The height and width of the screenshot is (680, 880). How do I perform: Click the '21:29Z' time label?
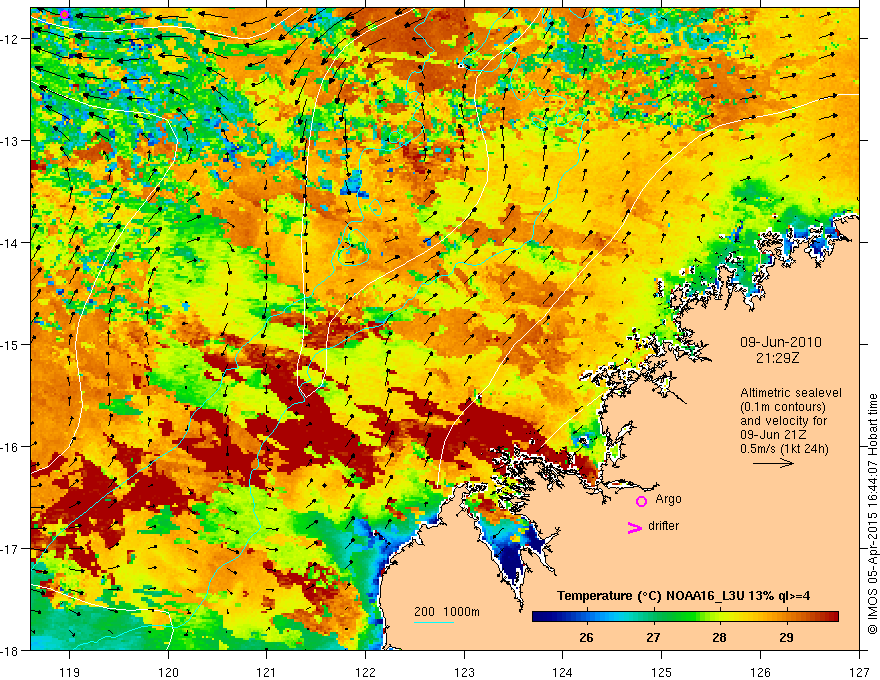pyautogui.click(x=777, y=358)
